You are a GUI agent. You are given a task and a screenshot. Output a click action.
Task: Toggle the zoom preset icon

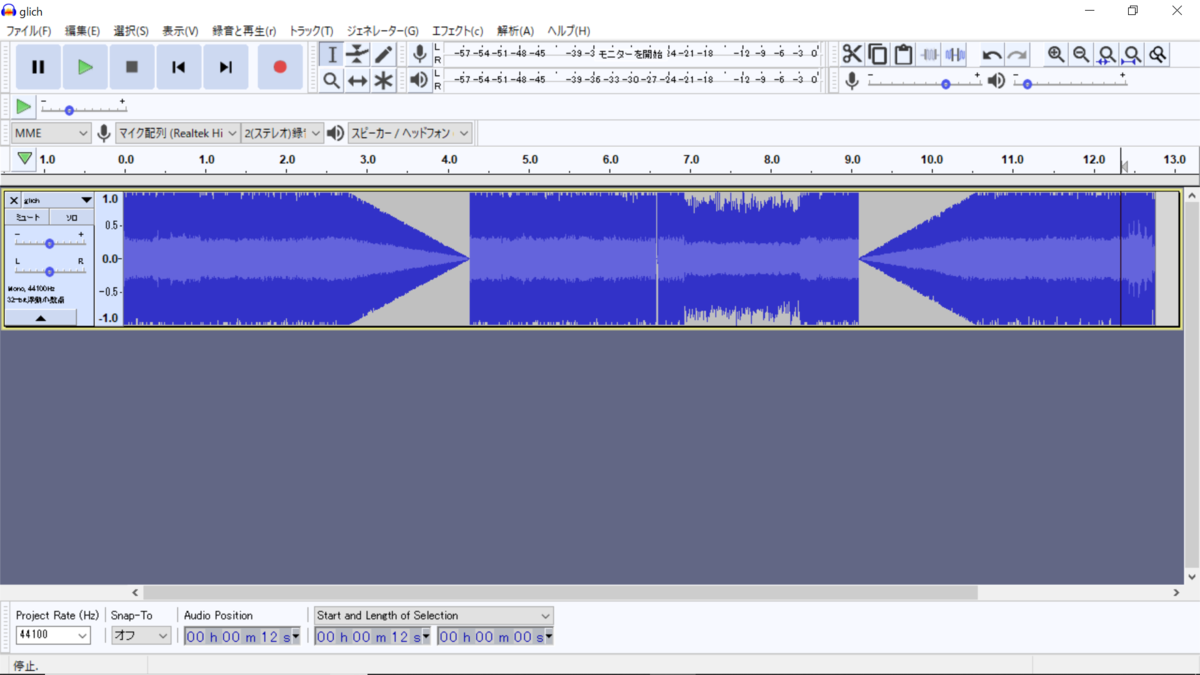tap(1158, 54)
